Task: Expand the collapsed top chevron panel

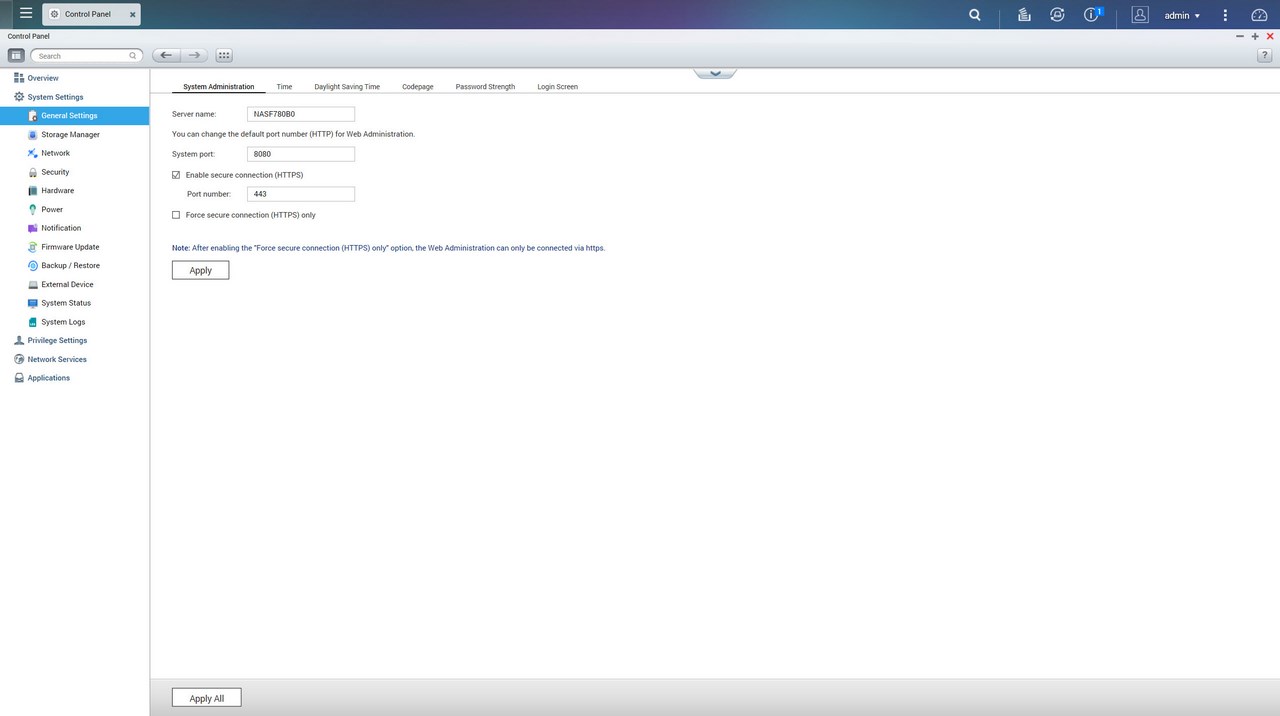Action: tap(715, 73)
